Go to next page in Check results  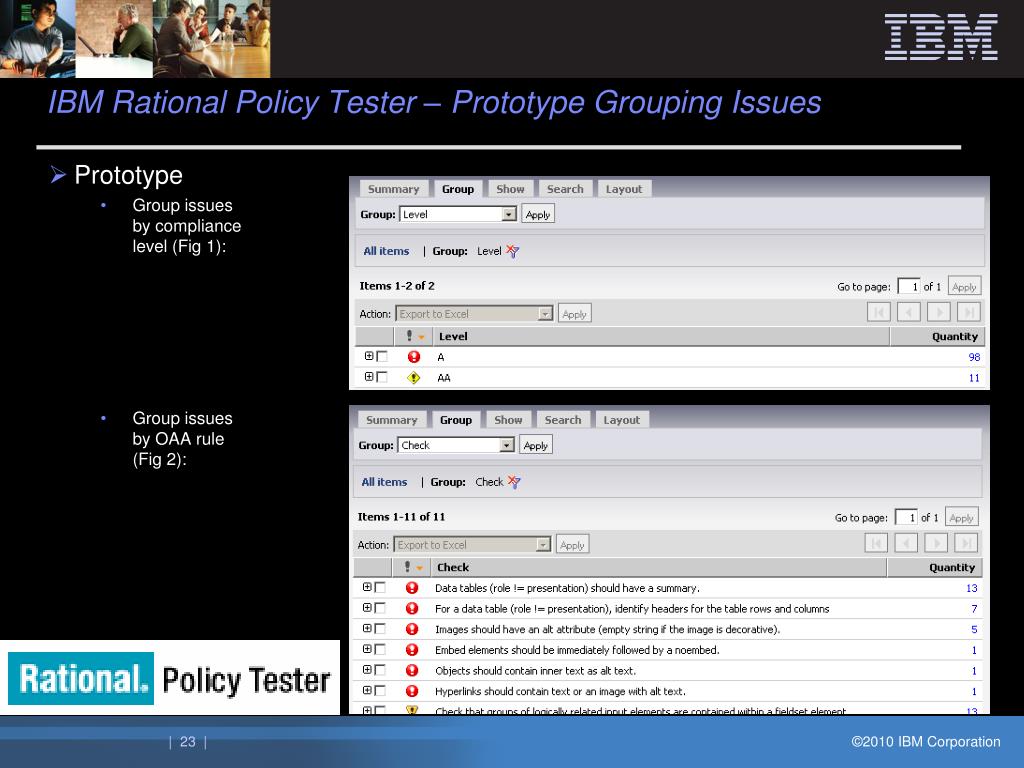click(936, 543)
